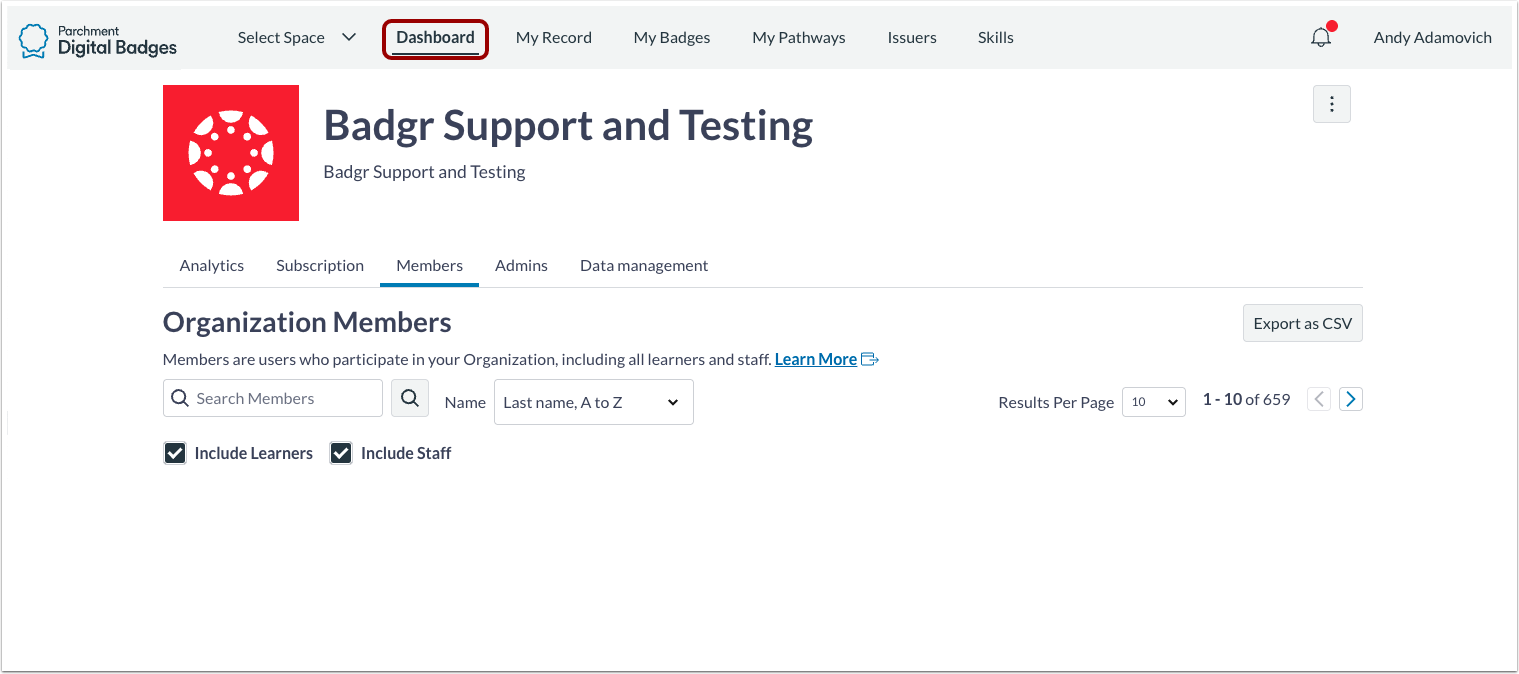Switch to the Analytics tab
This screenshot has width=1519, height=674.
pos(212,265)
